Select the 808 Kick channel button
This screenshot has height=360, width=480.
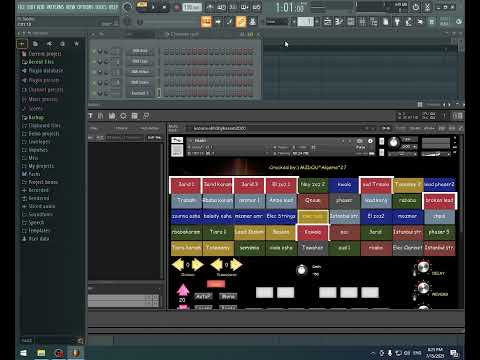click(140, 51)
